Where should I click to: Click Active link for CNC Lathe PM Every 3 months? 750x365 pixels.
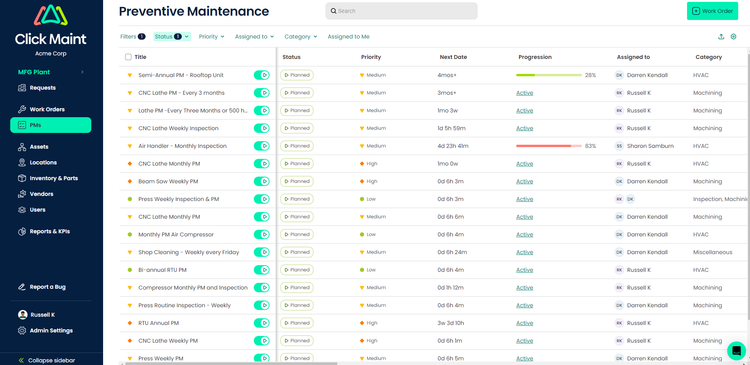(x=524, y=93)
